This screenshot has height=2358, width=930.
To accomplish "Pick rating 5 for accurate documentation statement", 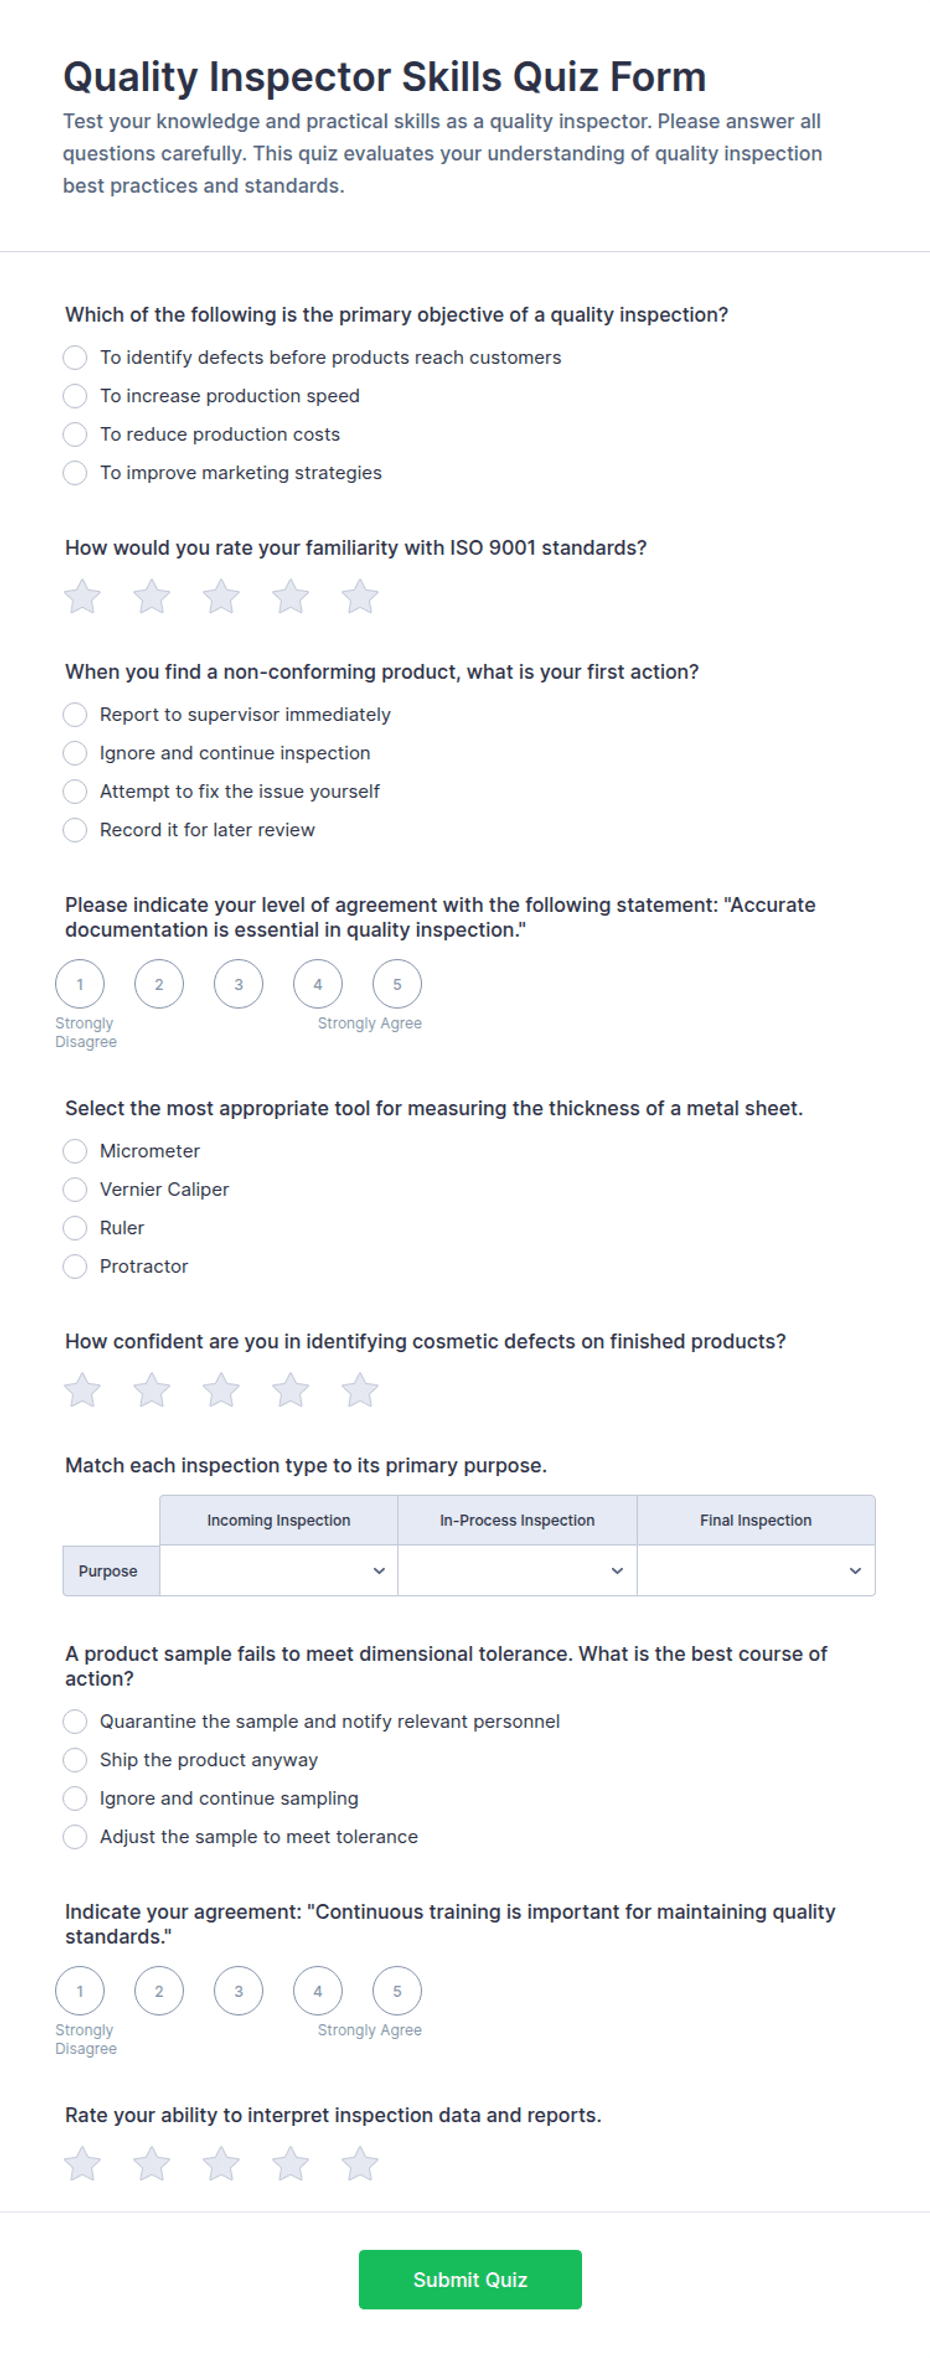I will tap(397, 984).
